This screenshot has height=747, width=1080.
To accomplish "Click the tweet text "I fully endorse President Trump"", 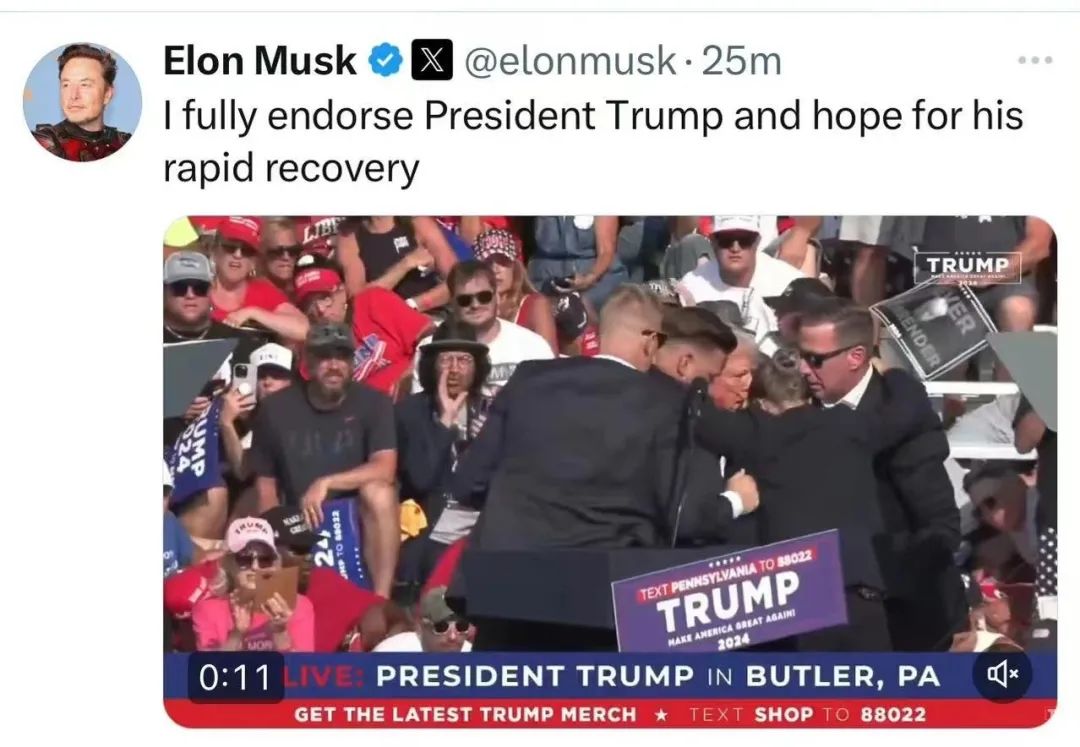I will [x=443, y=116].
